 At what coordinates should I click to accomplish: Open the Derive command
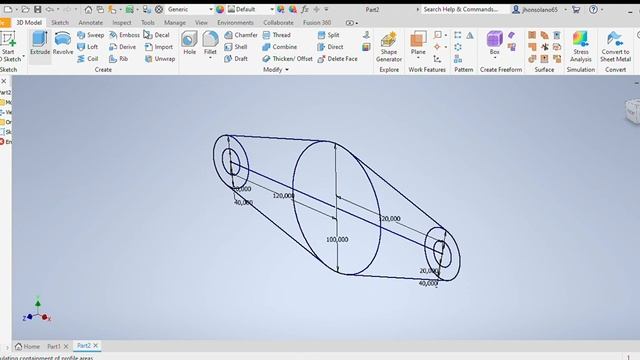(x=122, y=47)
